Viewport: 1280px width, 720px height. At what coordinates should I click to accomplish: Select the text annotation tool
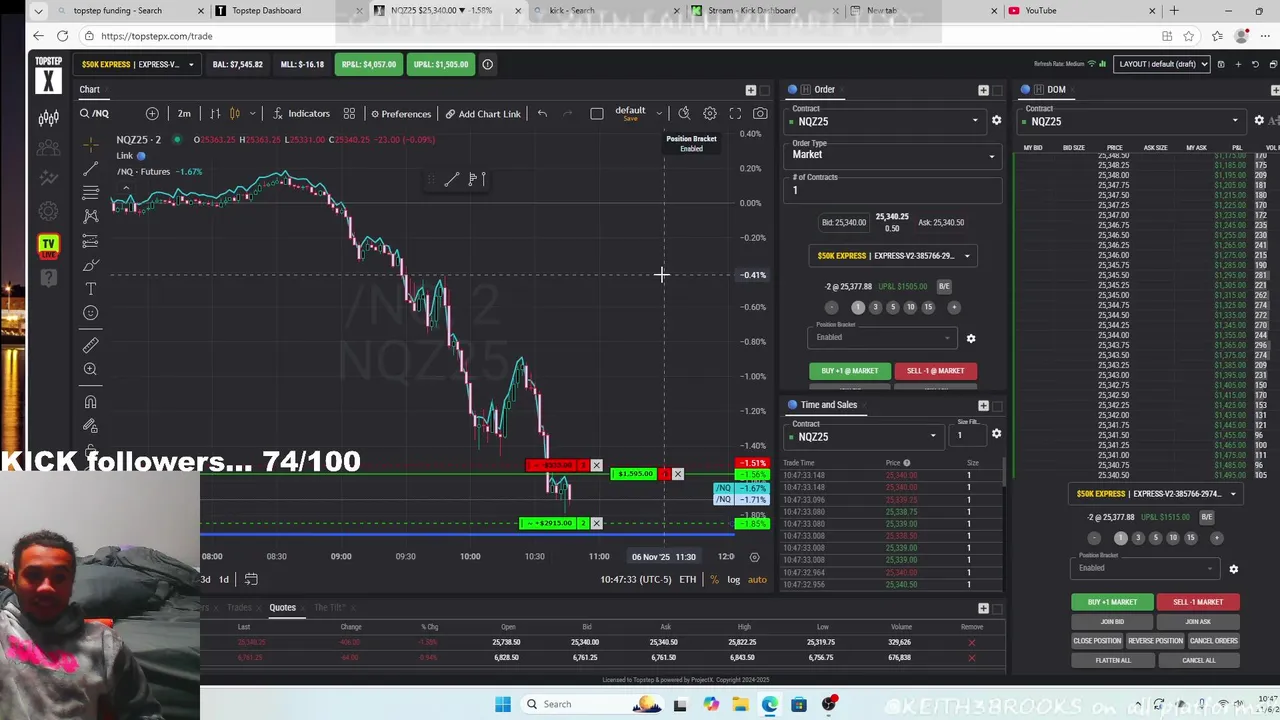pyautogui.click(x=91, y=289)
